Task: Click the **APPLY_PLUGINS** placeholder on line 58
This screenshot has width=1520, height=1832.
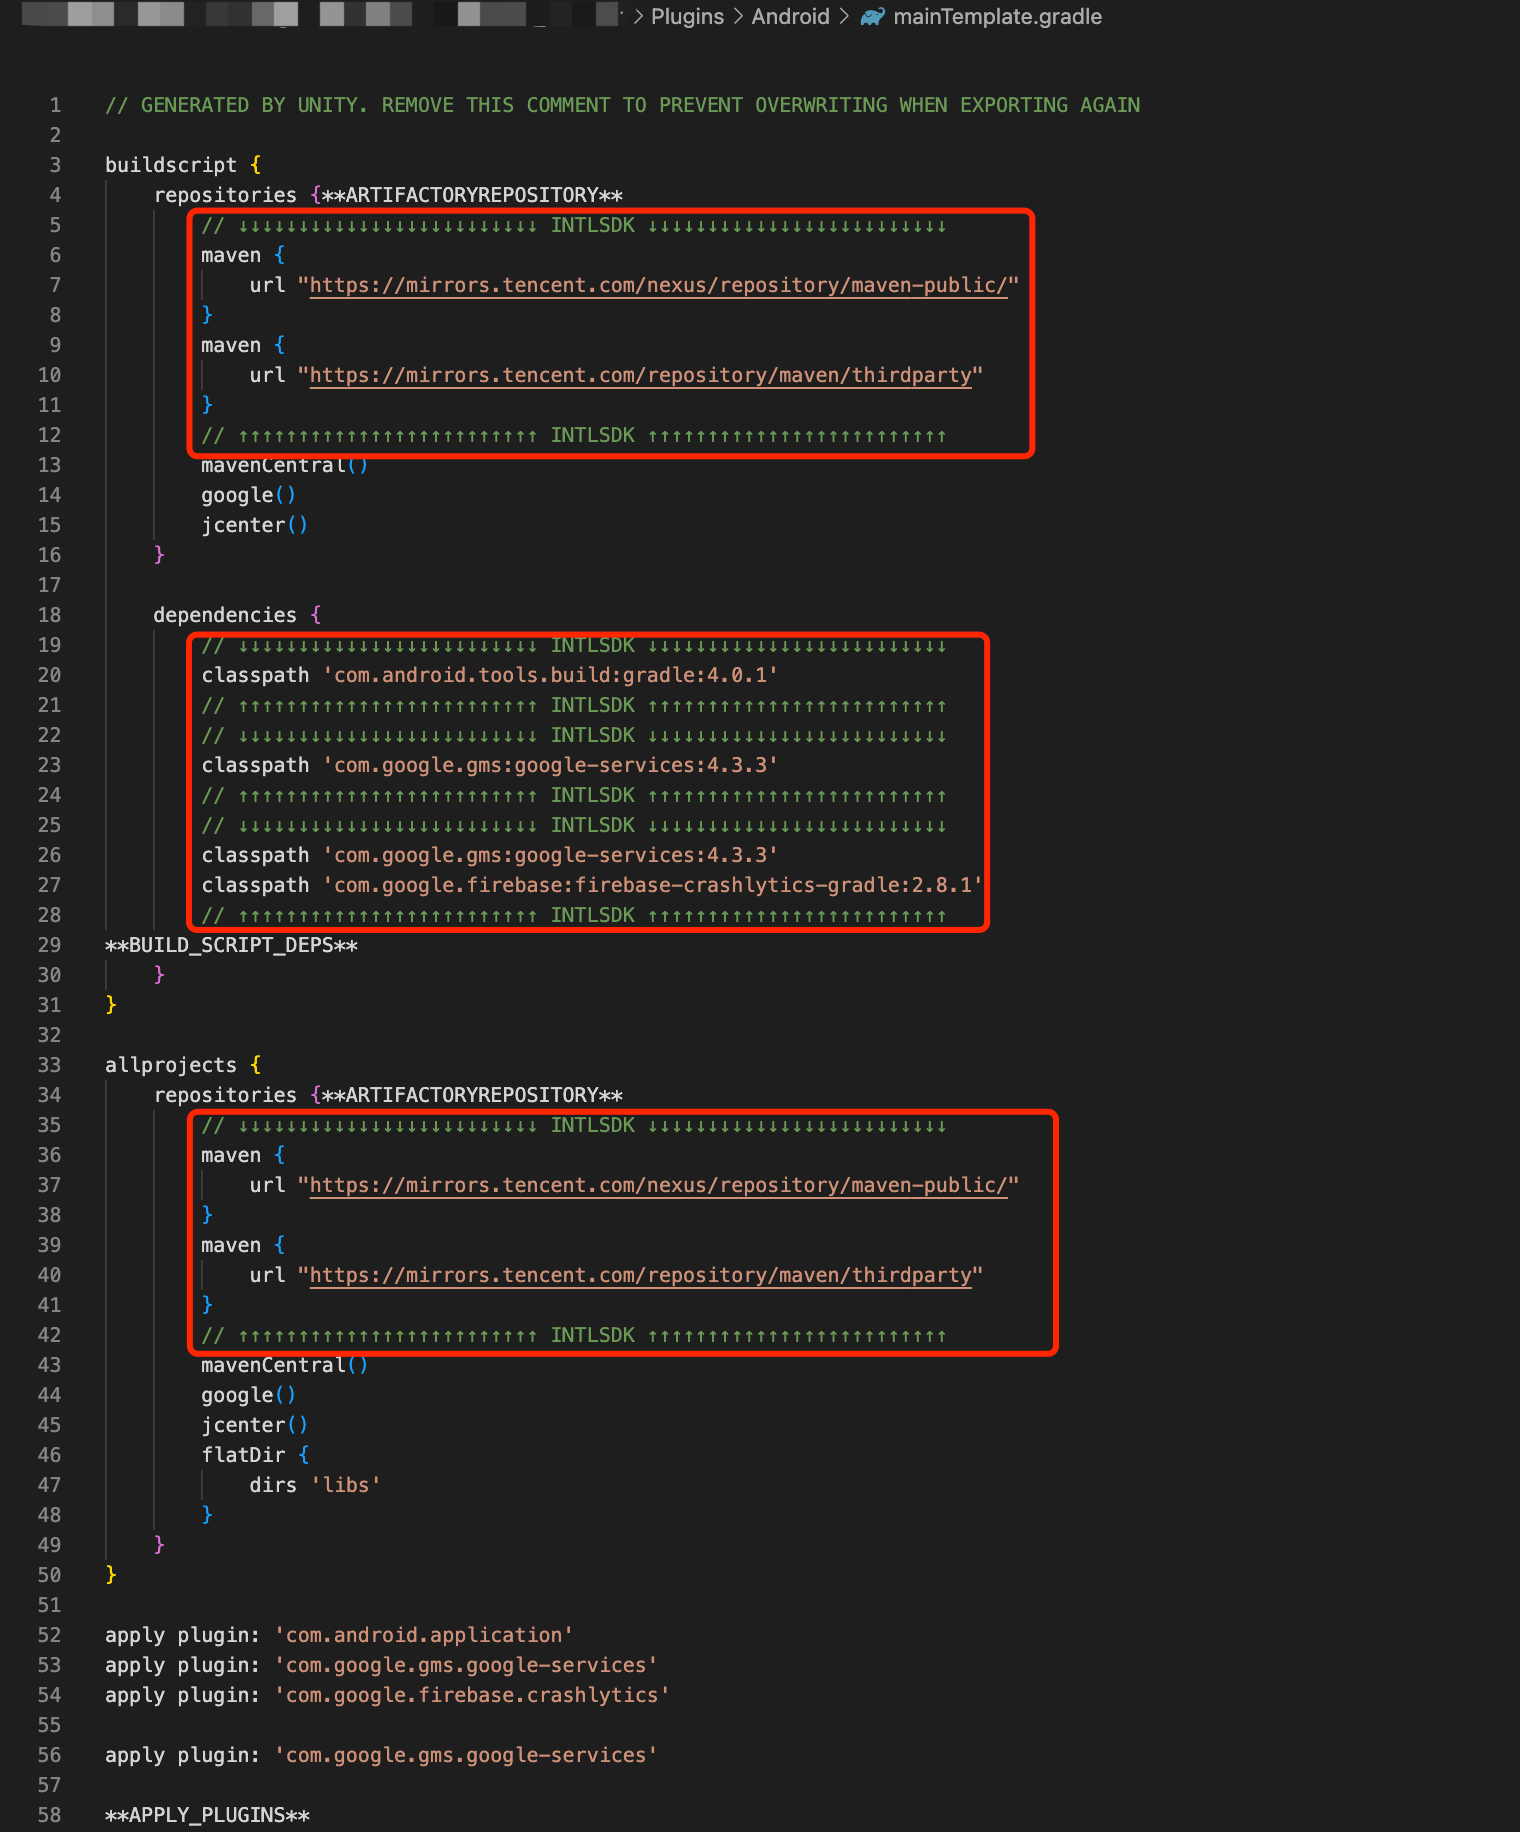Action: 207,1816
